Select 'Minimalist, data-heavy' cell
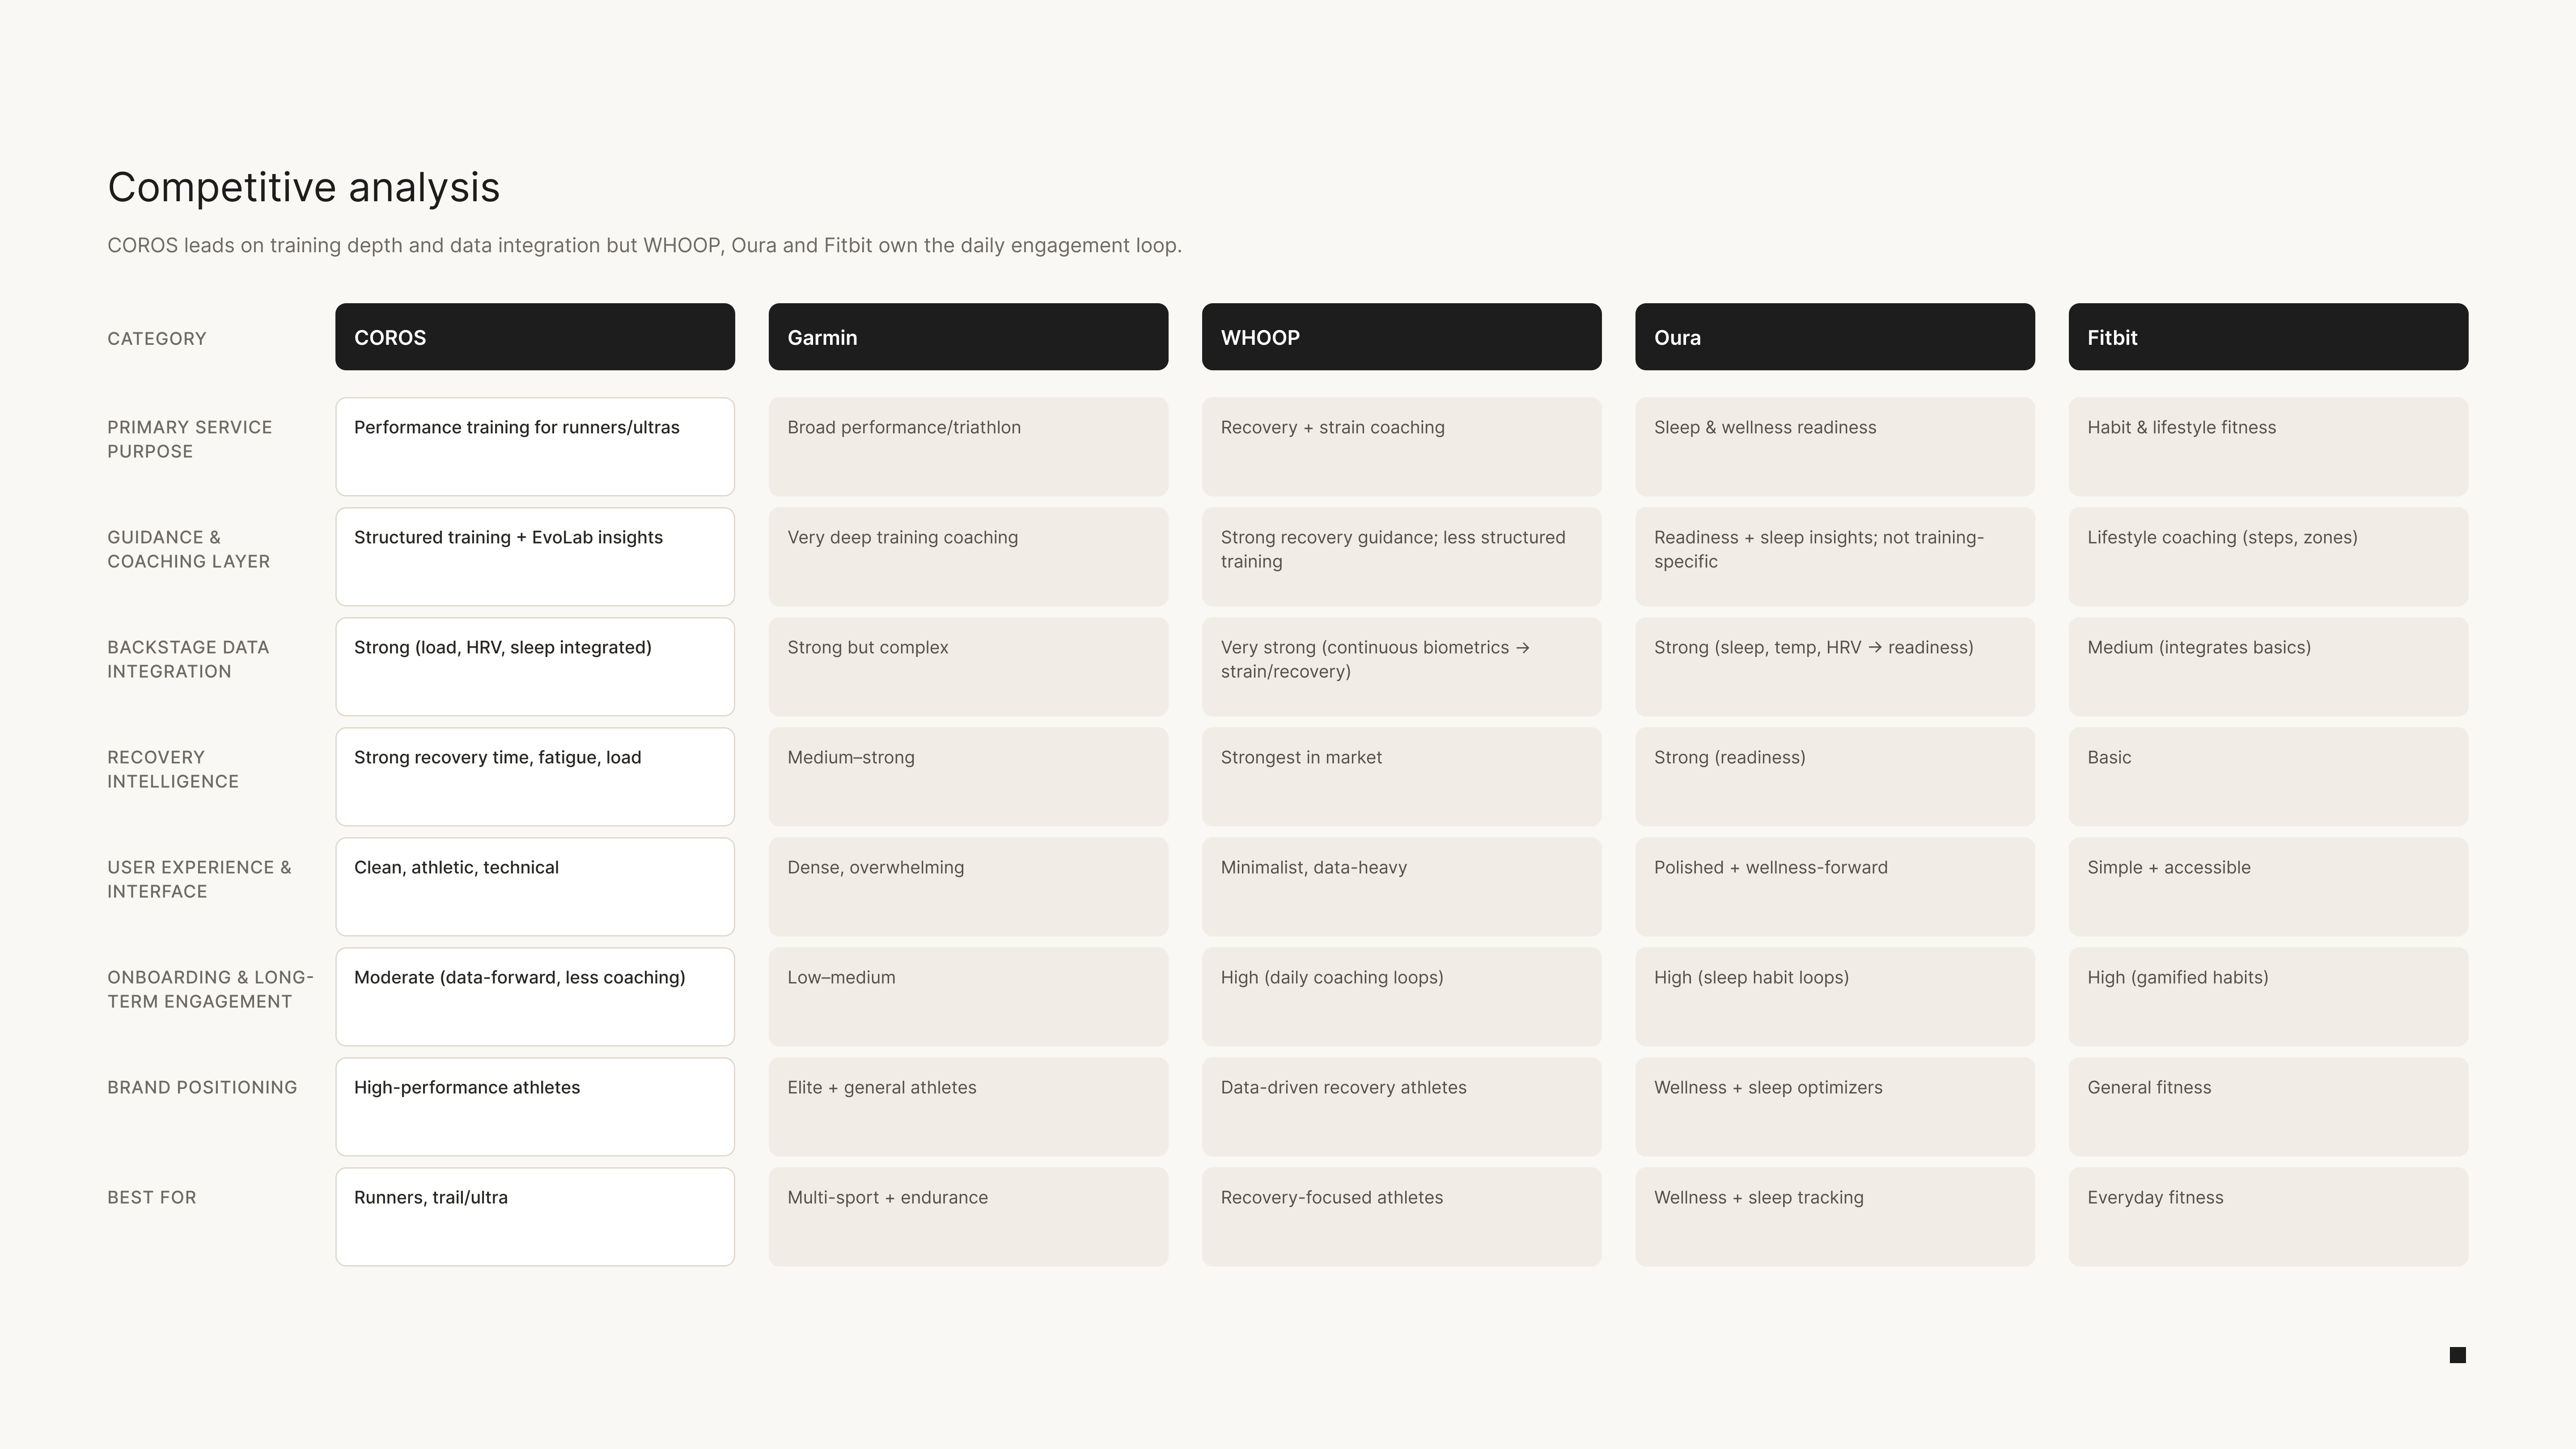Screen dimensions: 2576x1449 1401,887
